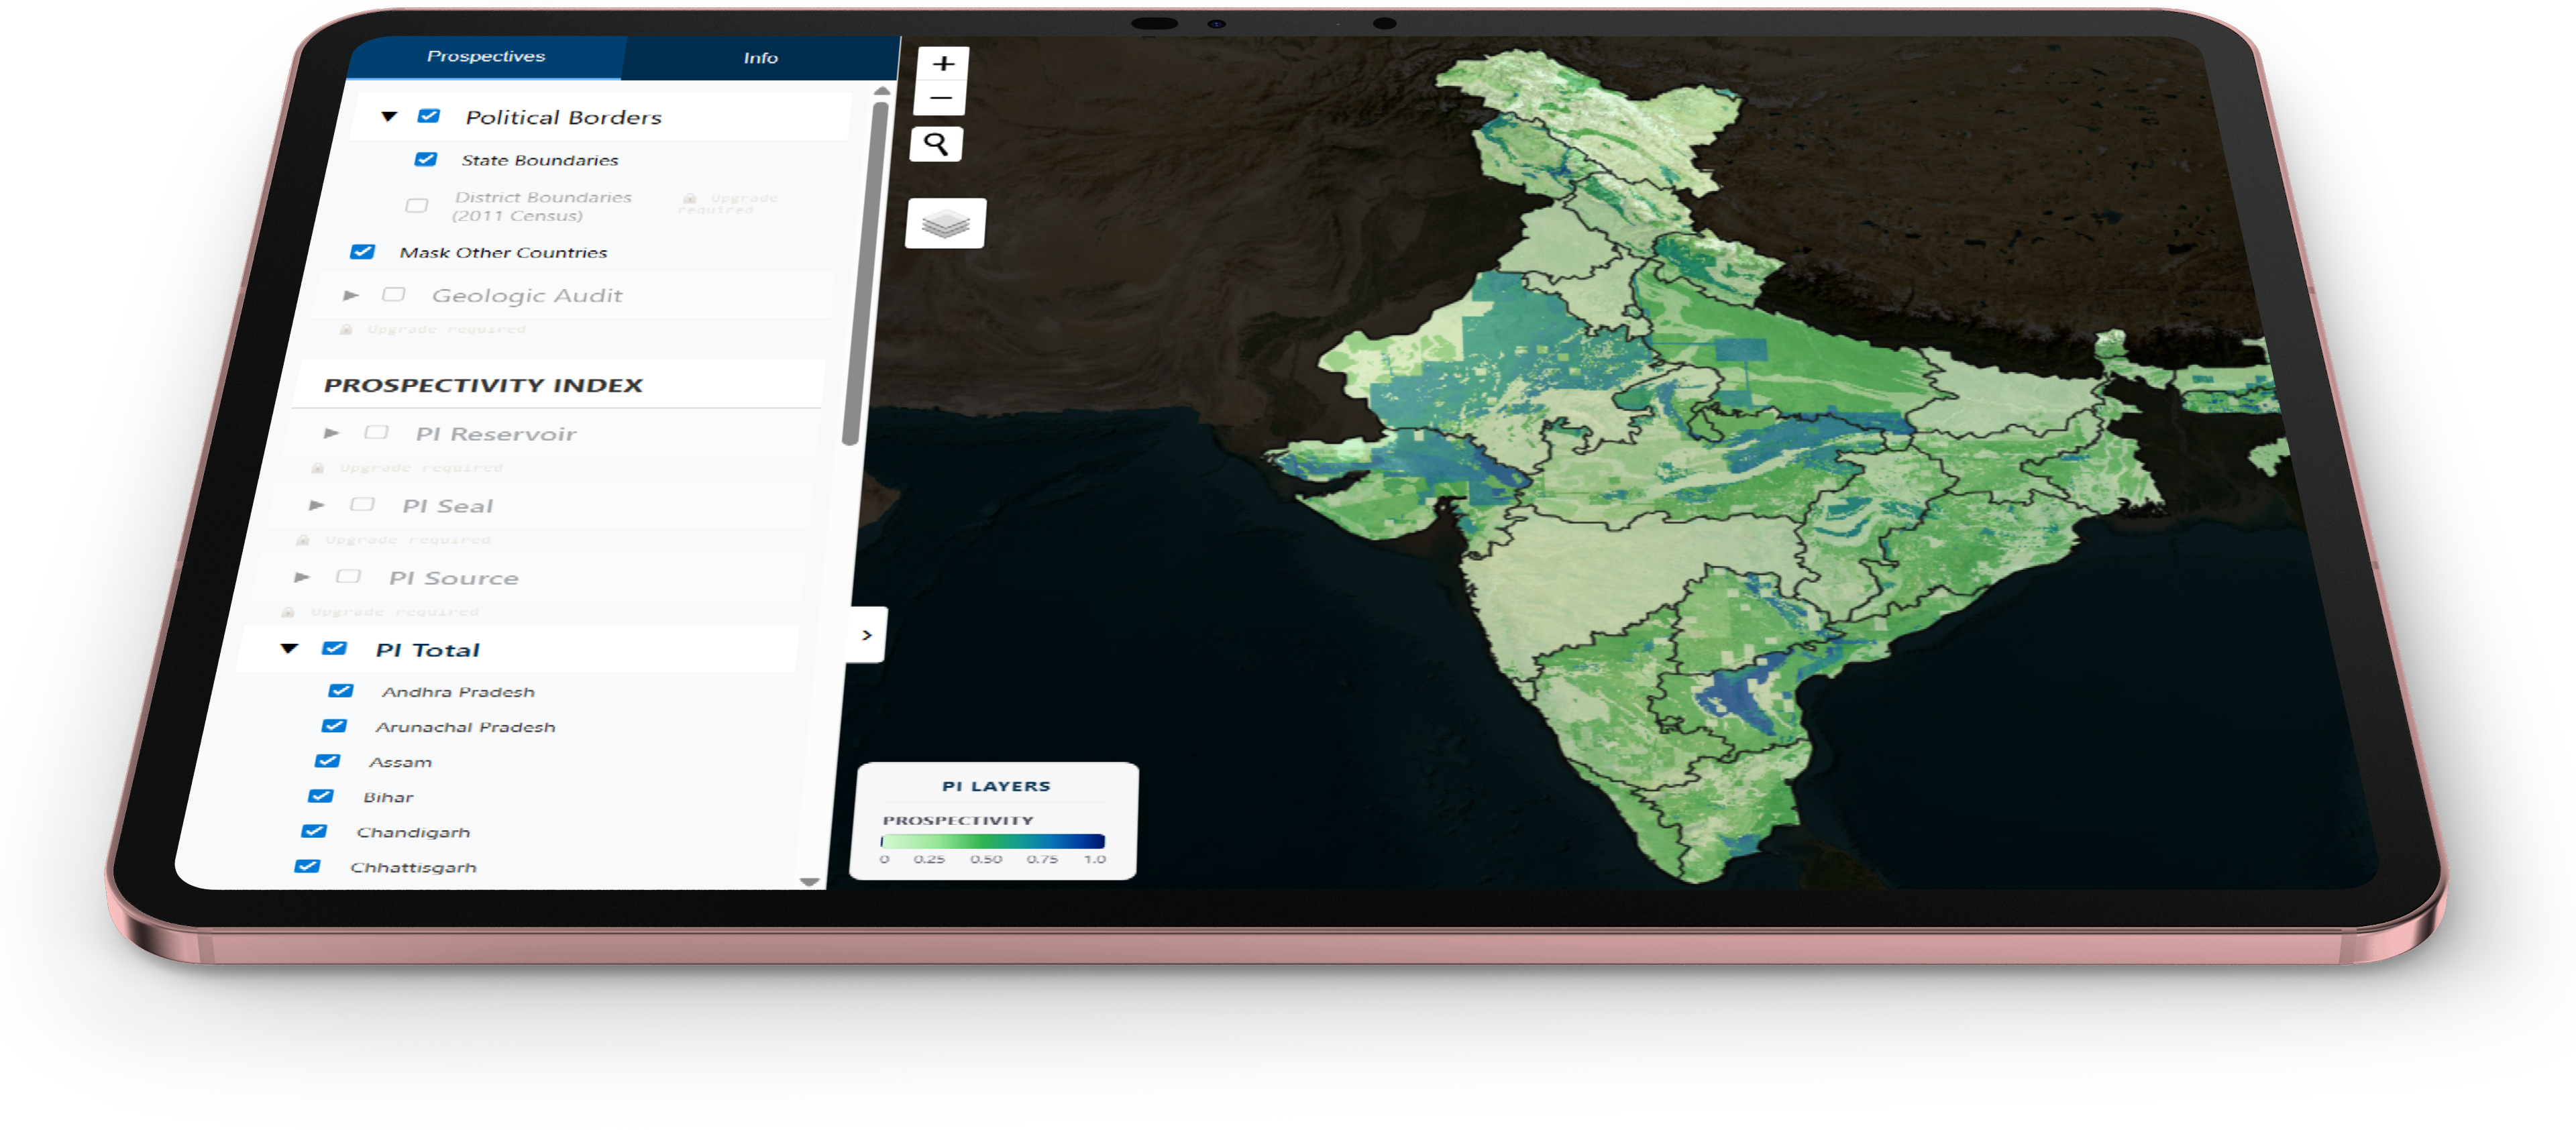Viewport: 2576px width, 1130px height.
Task: Toggle District Boundaries (2011 Census) checkbox
Action: click(x=416, y=206)
